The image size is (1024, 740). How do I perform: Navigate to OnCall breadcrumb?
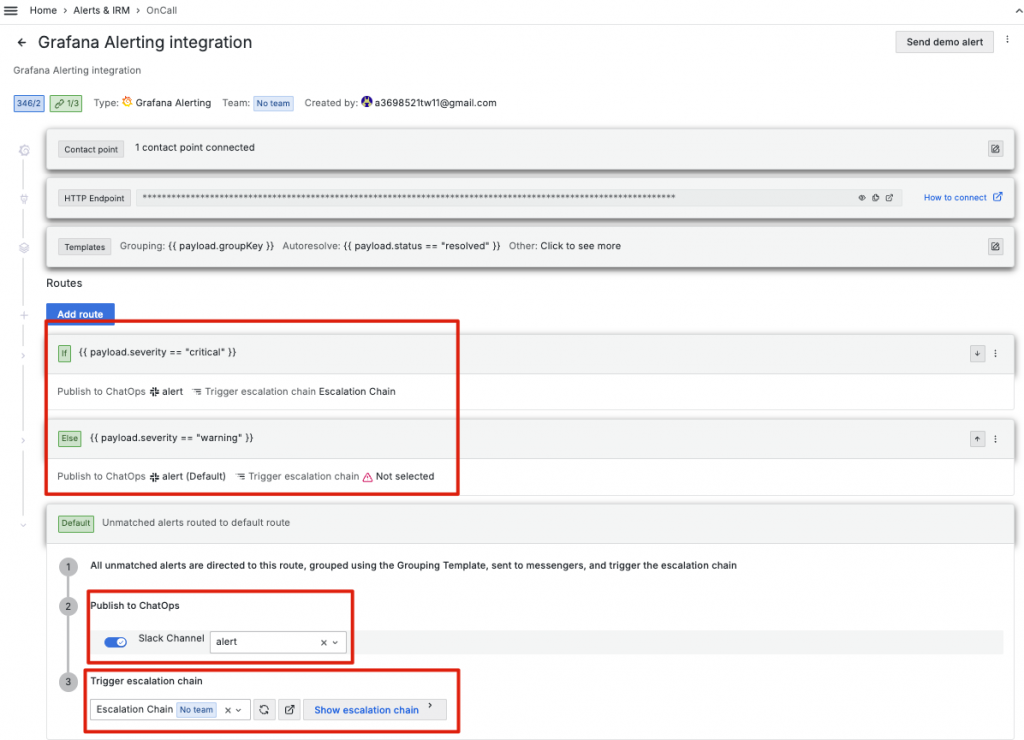point(161,10)
